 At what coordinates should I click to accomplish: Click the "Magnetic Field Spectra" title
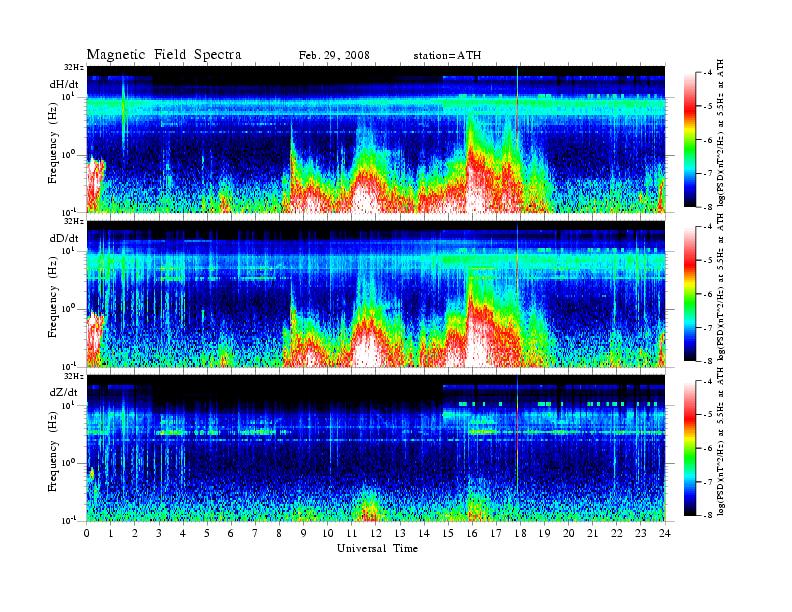tap(164, 55)
